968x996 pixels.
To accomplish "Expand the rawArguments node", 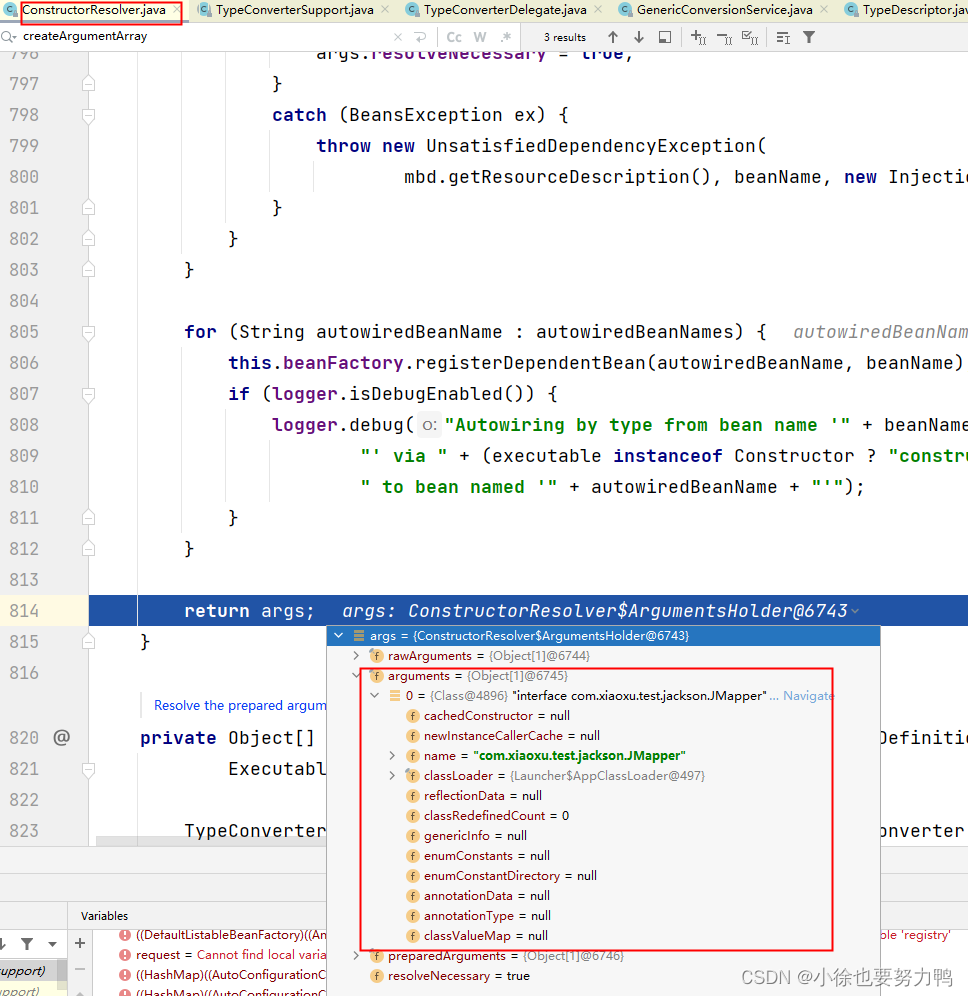I will [356, 656].
